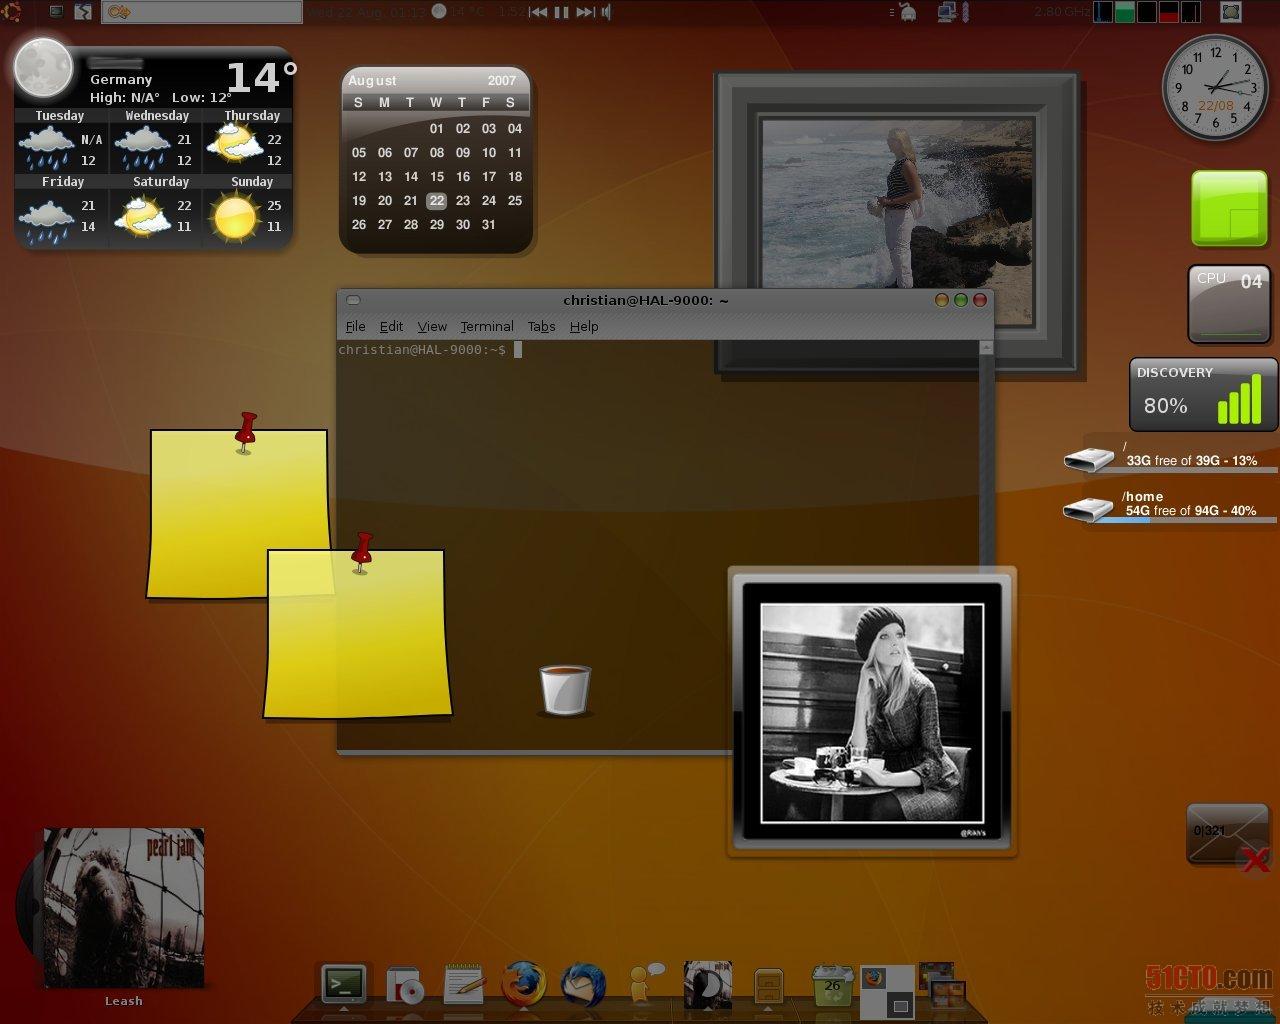Screen dimensions: 1280x1024
Task: Click the Sunday forecast sun icon
Action: pyautogui.click(x=236, y=216)
